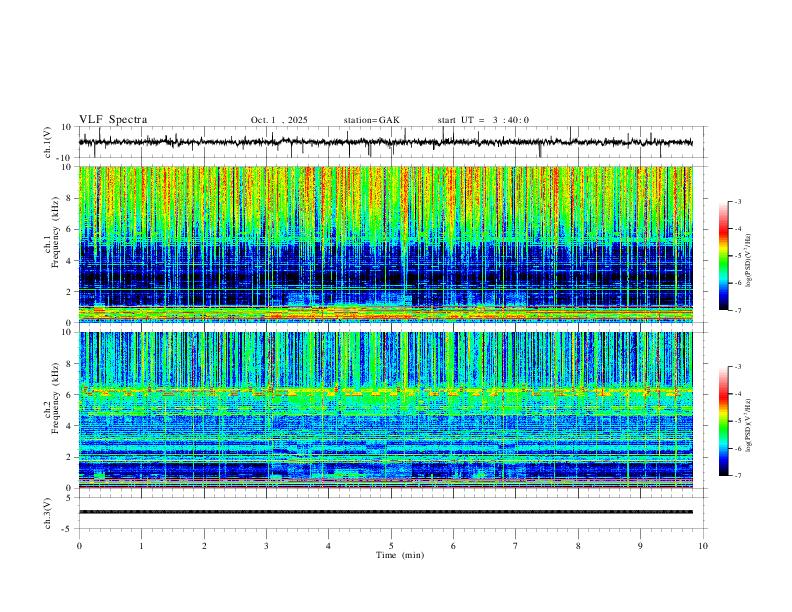Click time axis tick label "10"
Viewport: 792px width, 612px height.
(703, 546)
